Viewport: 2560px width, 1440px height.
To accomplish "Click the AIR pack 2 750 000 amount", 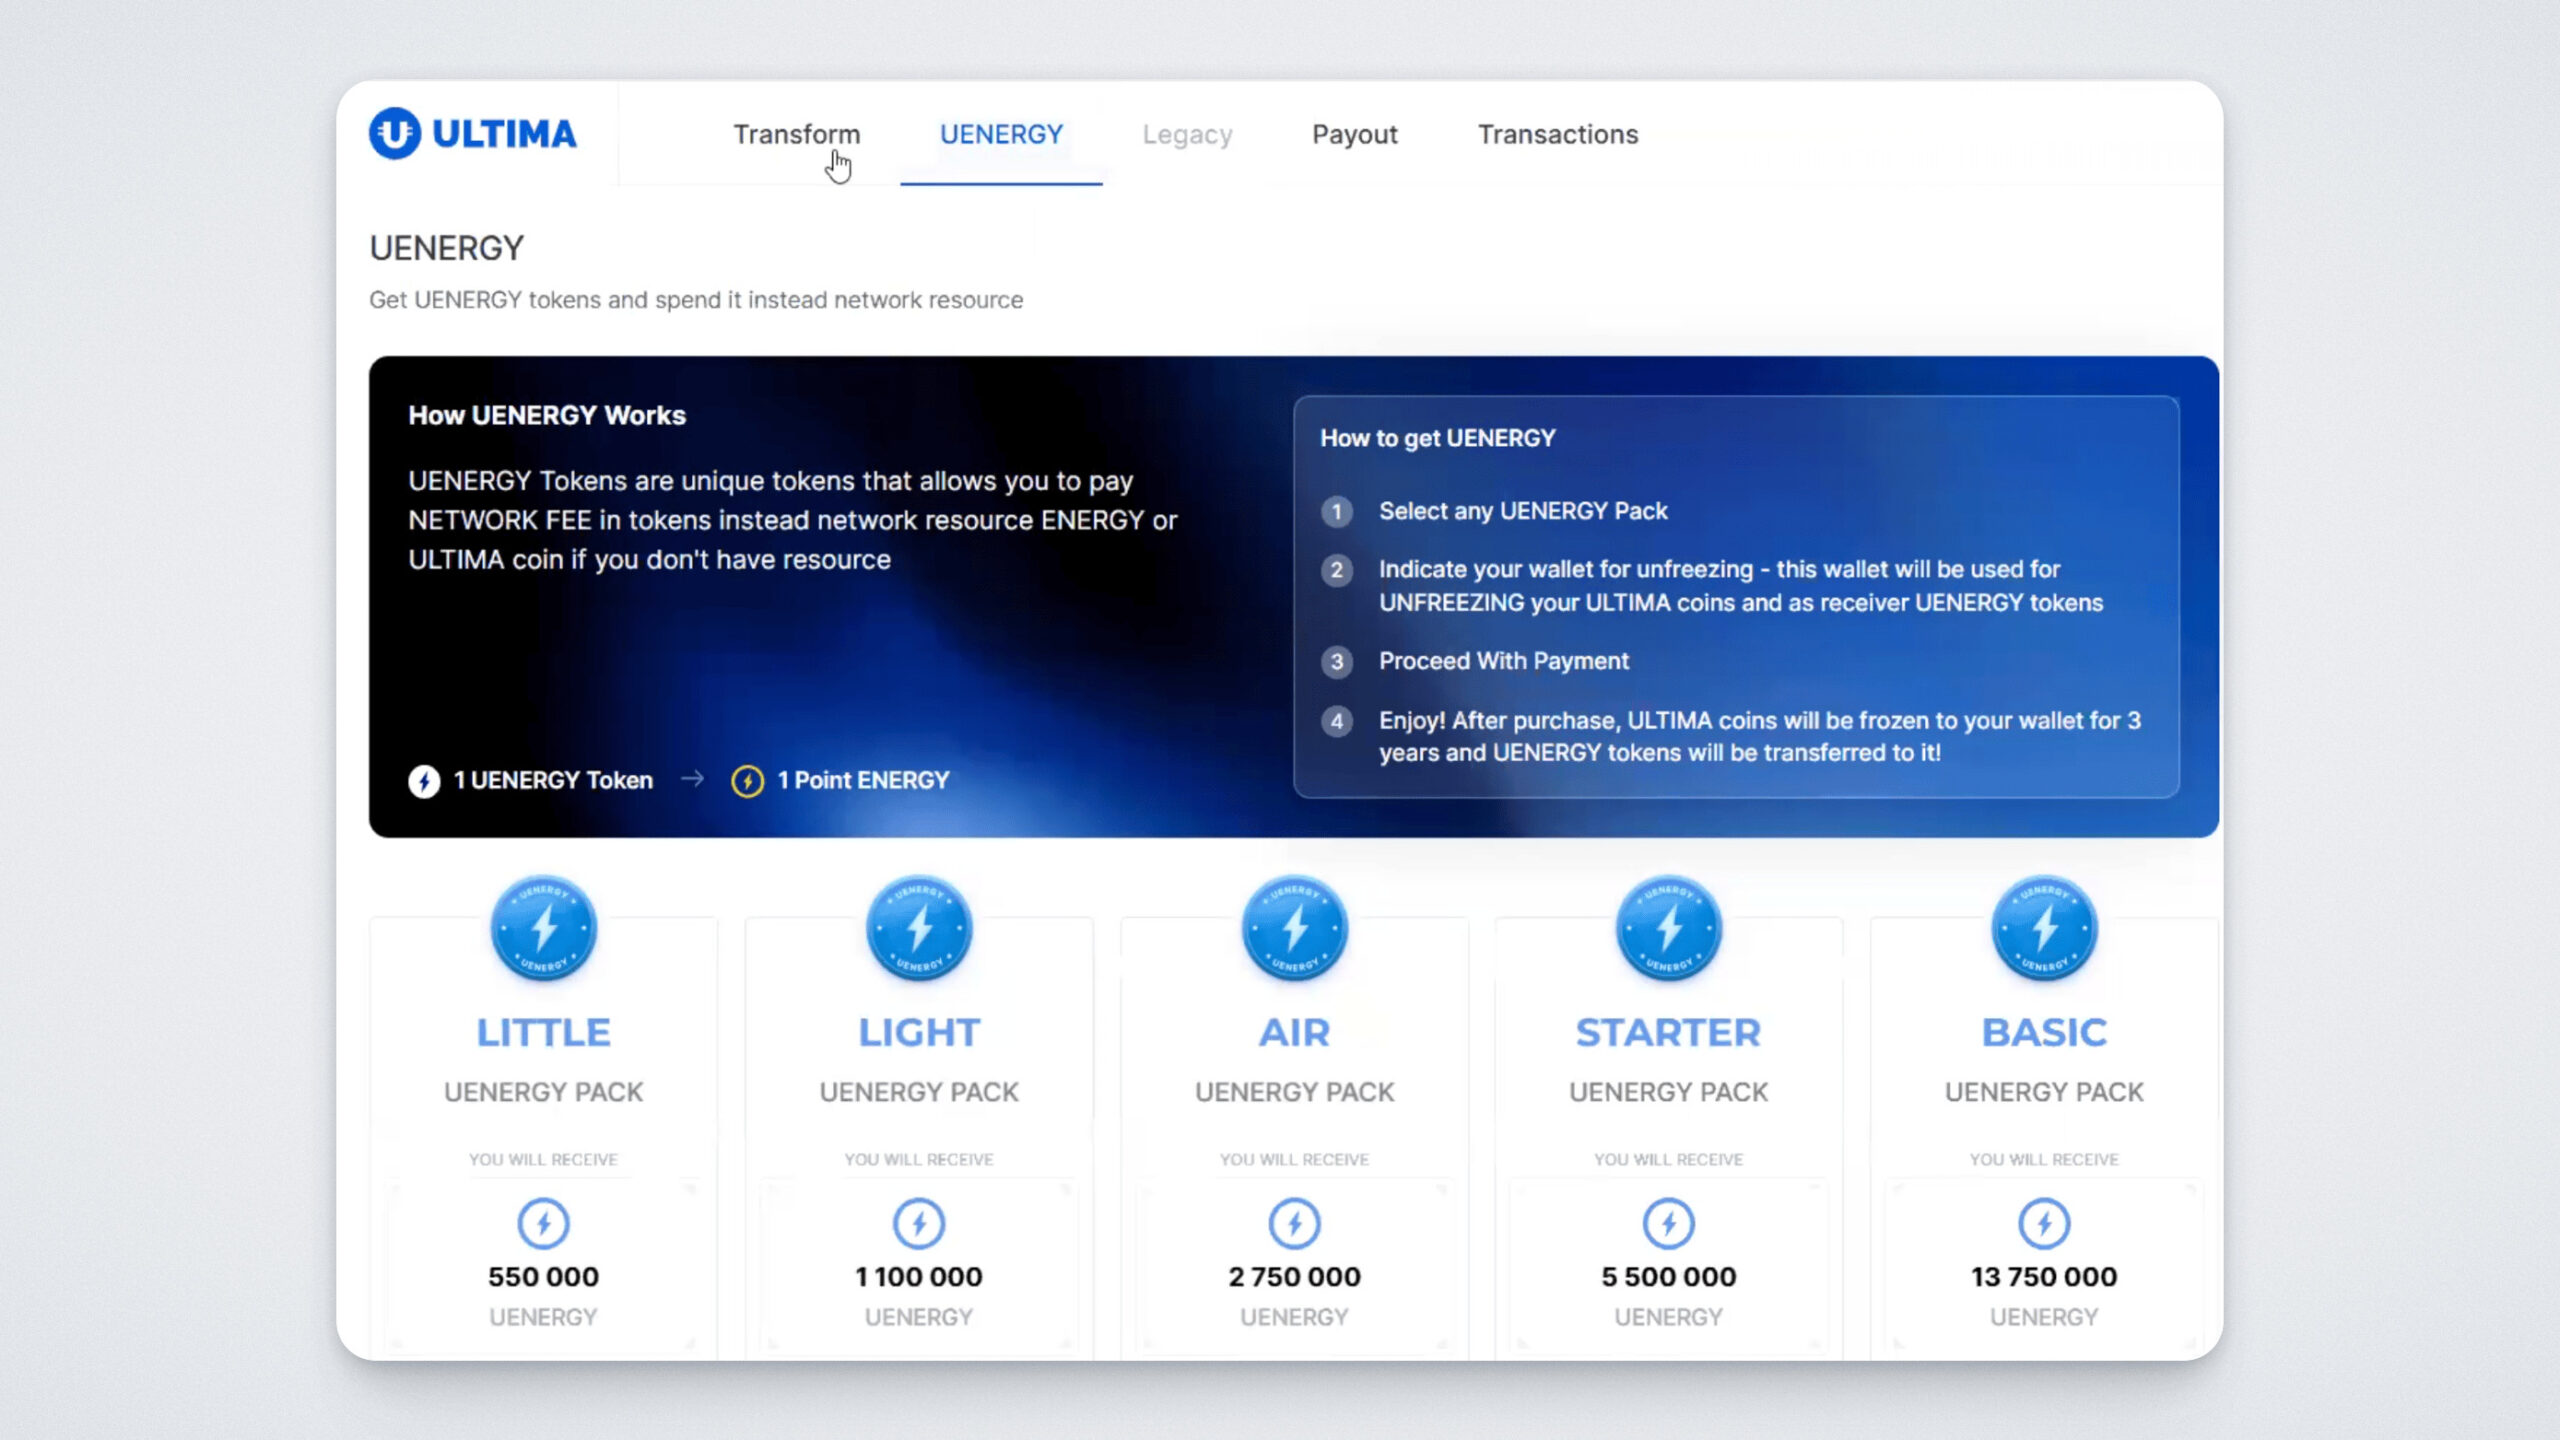I will tap(1294, 1277).
